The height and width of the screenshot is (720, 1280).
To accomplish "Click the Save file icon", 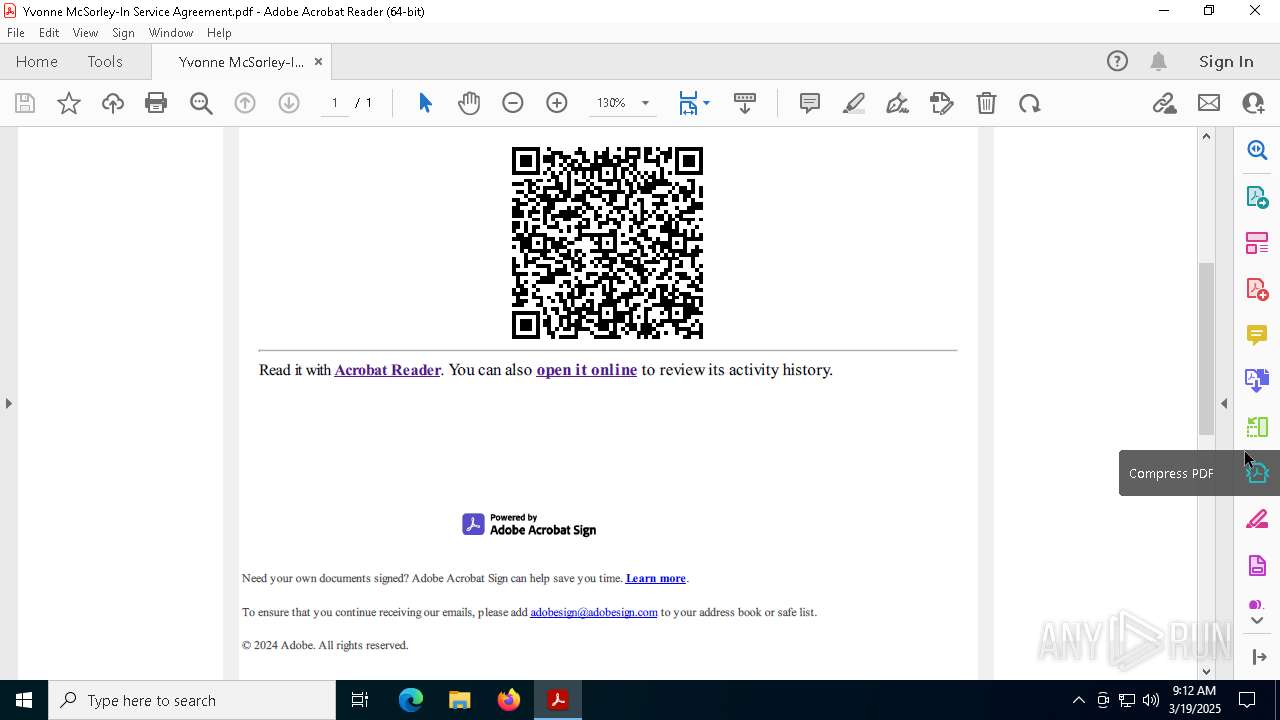I will [x=25, y=103].
